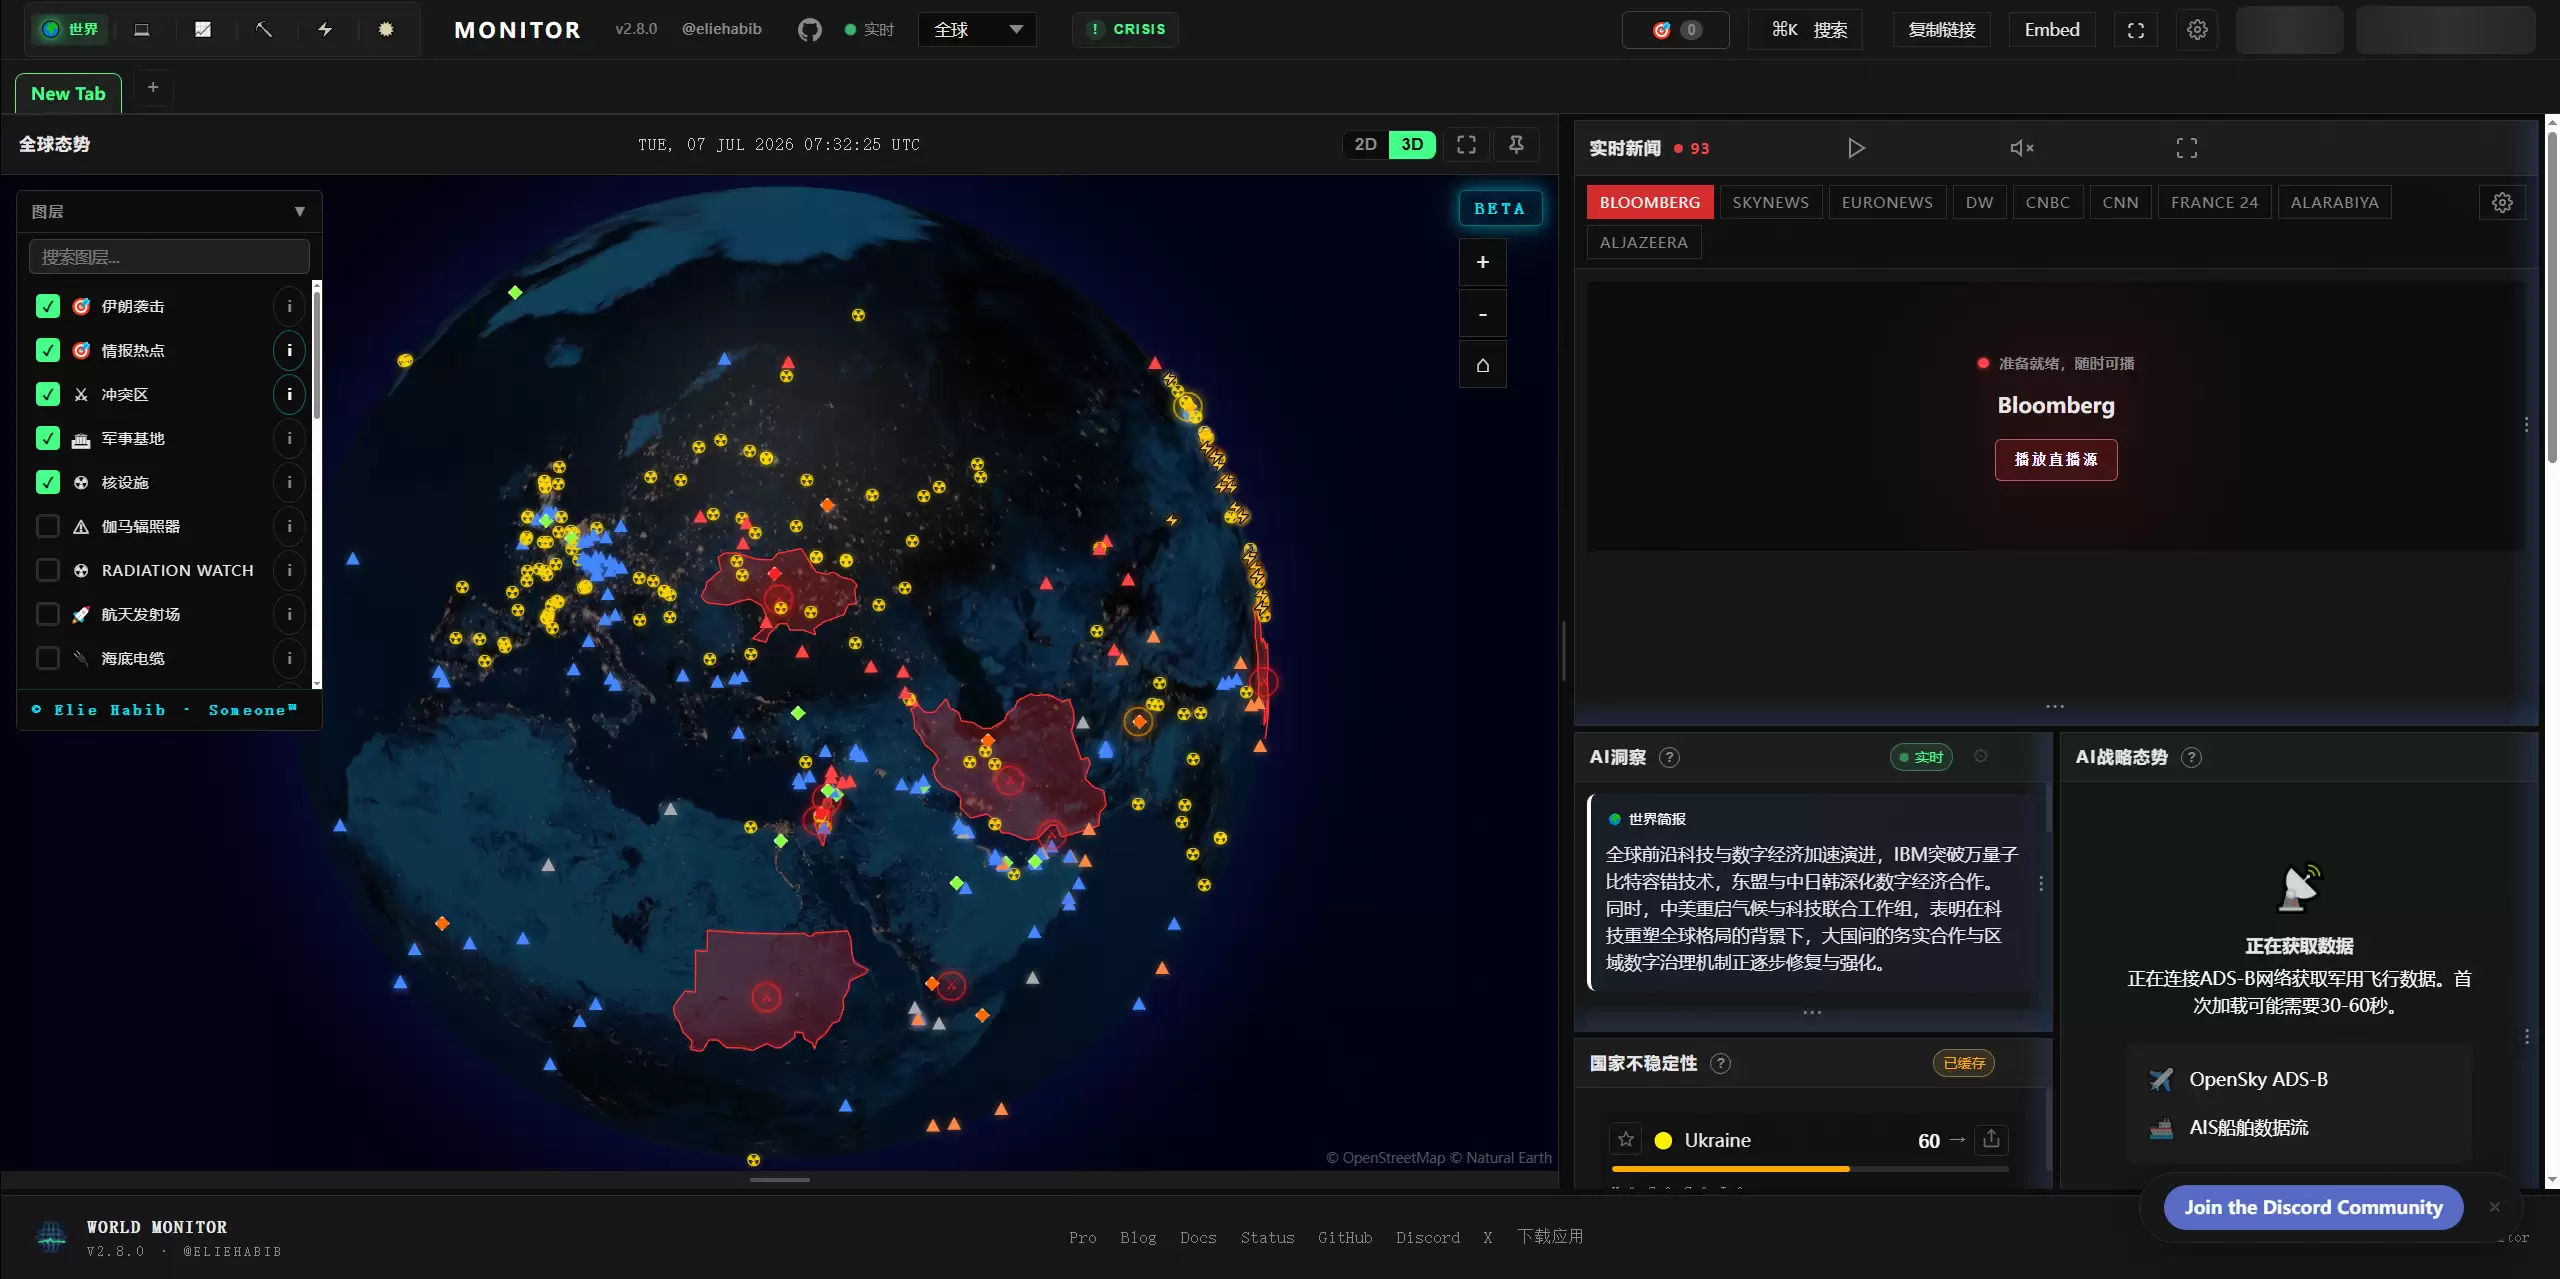
Task: Switch to the EURONEWS channel
Action: (x=1887, y=203)
